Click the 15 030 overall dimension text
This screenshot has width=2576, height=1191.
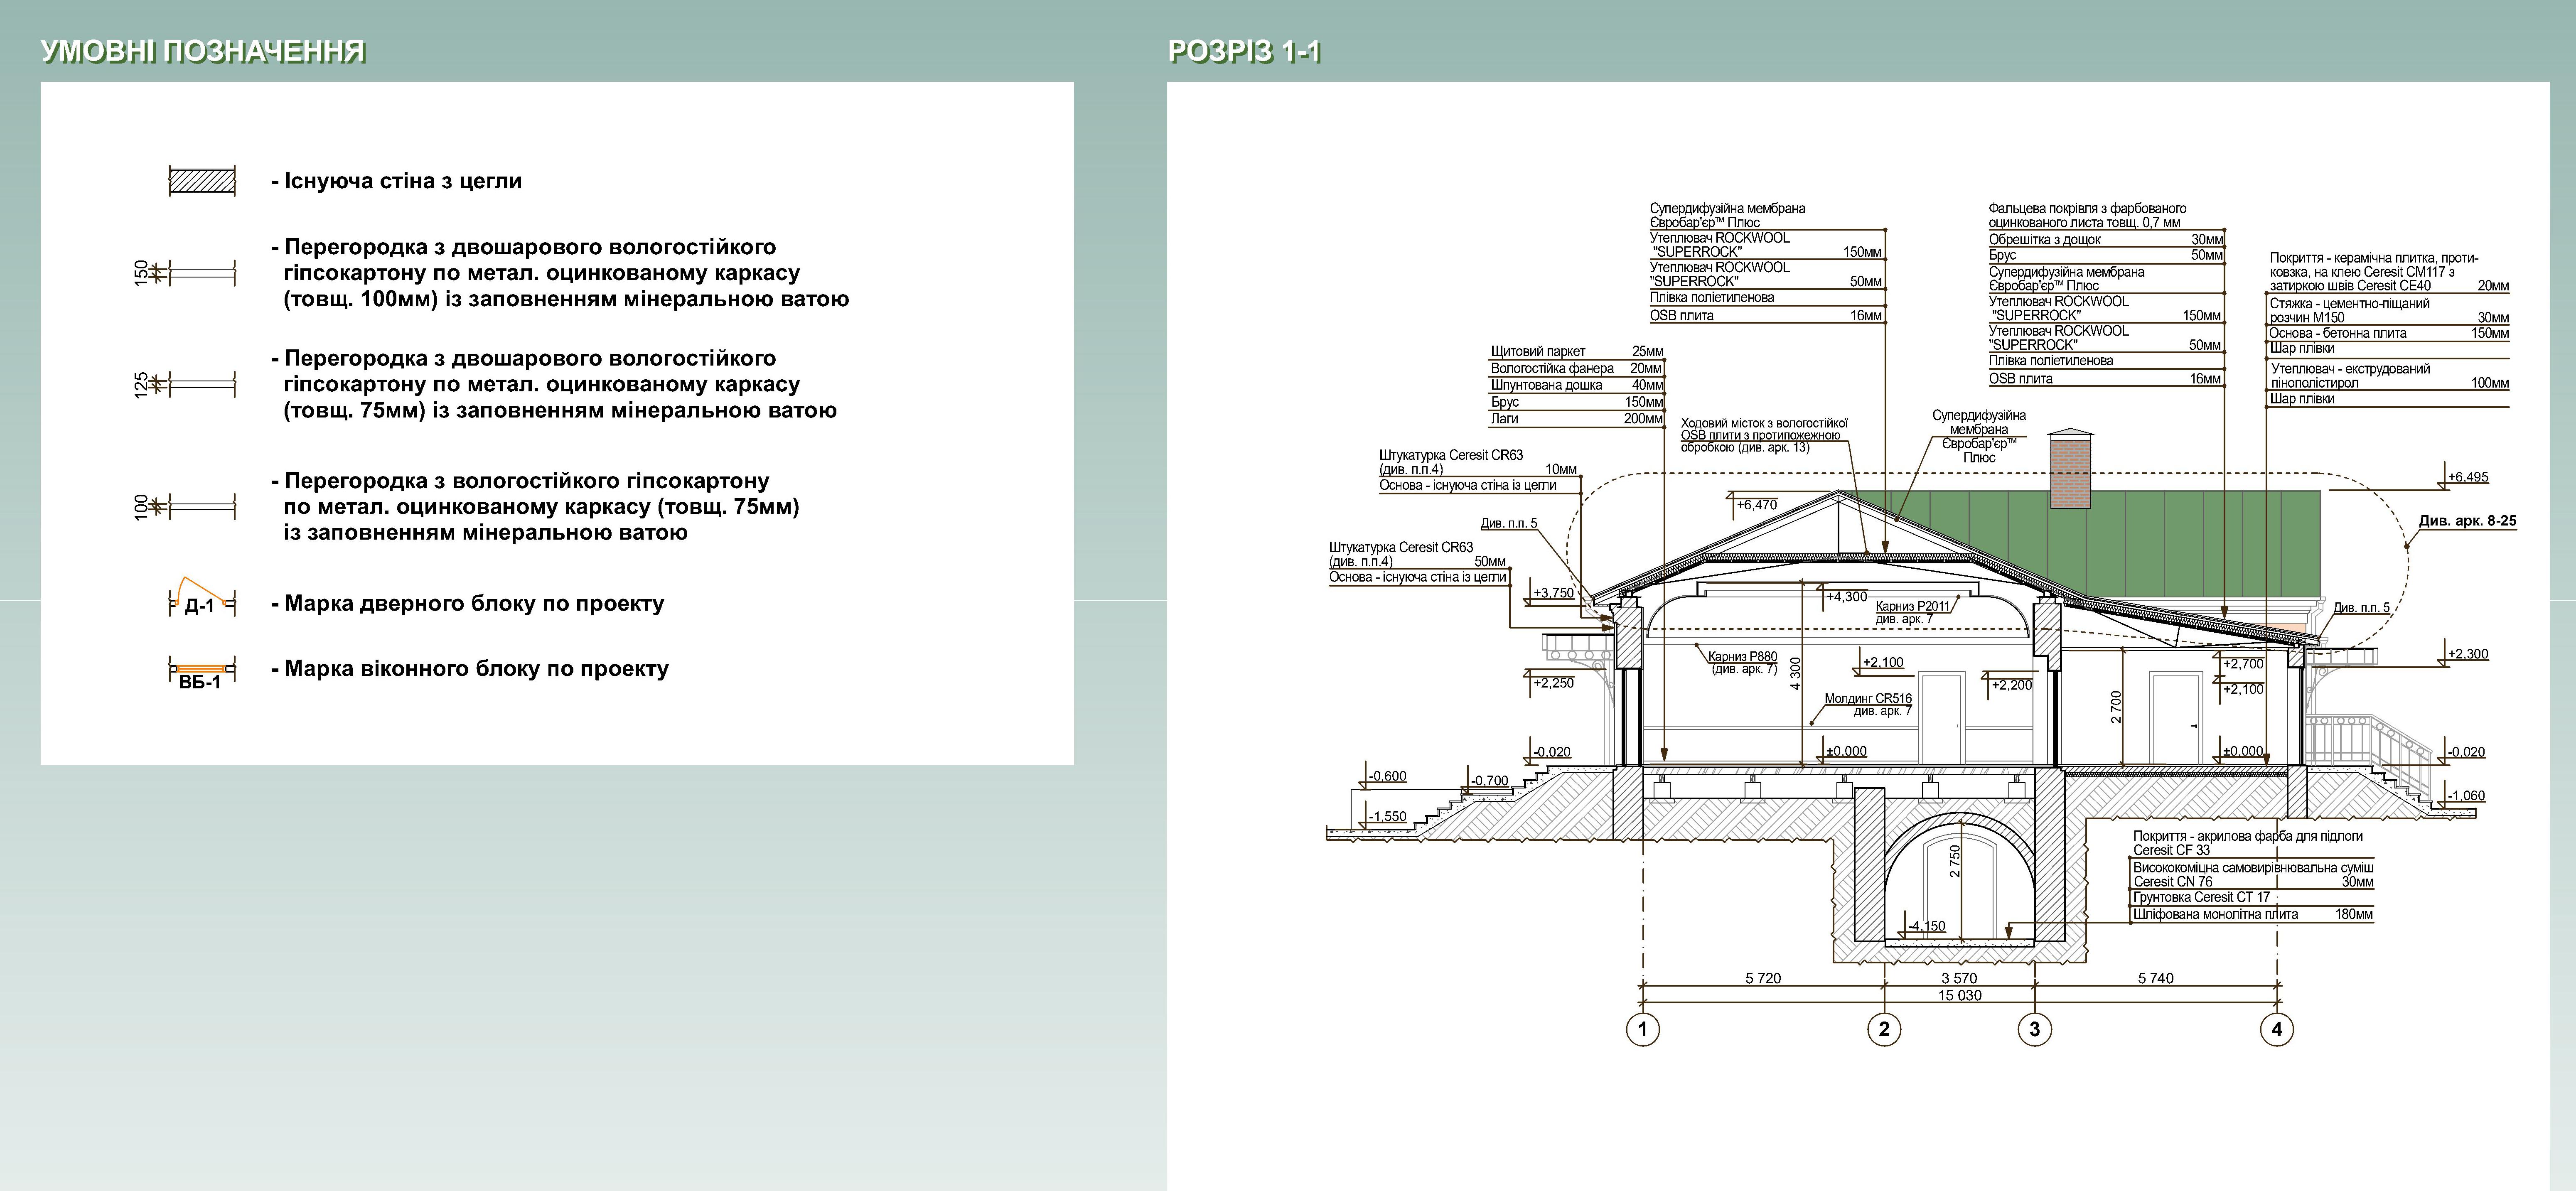pyautogui.click(x=1959, y=996)
